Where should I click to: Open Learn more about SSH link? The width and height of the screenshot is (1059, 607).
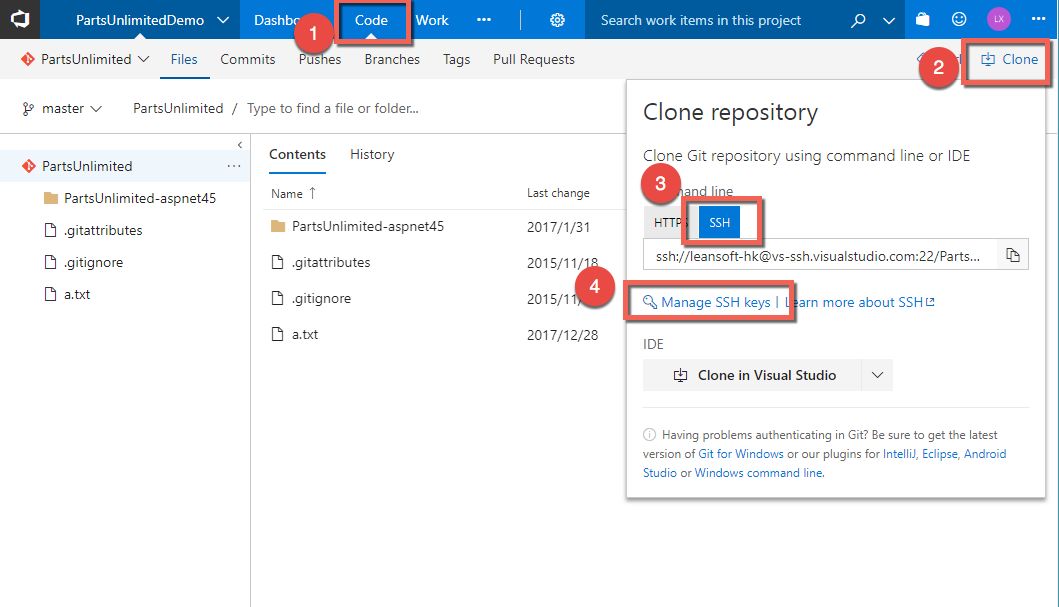tap(860, 302)
